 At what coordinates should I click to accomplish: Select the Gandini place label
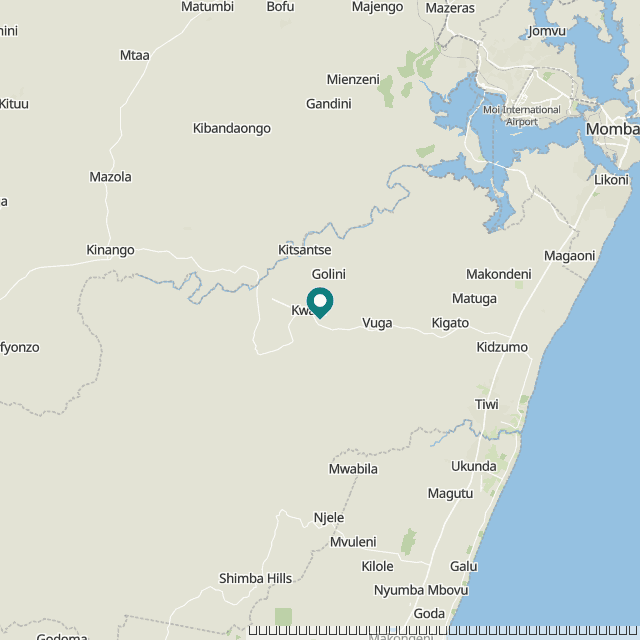[x=329, y=104]
